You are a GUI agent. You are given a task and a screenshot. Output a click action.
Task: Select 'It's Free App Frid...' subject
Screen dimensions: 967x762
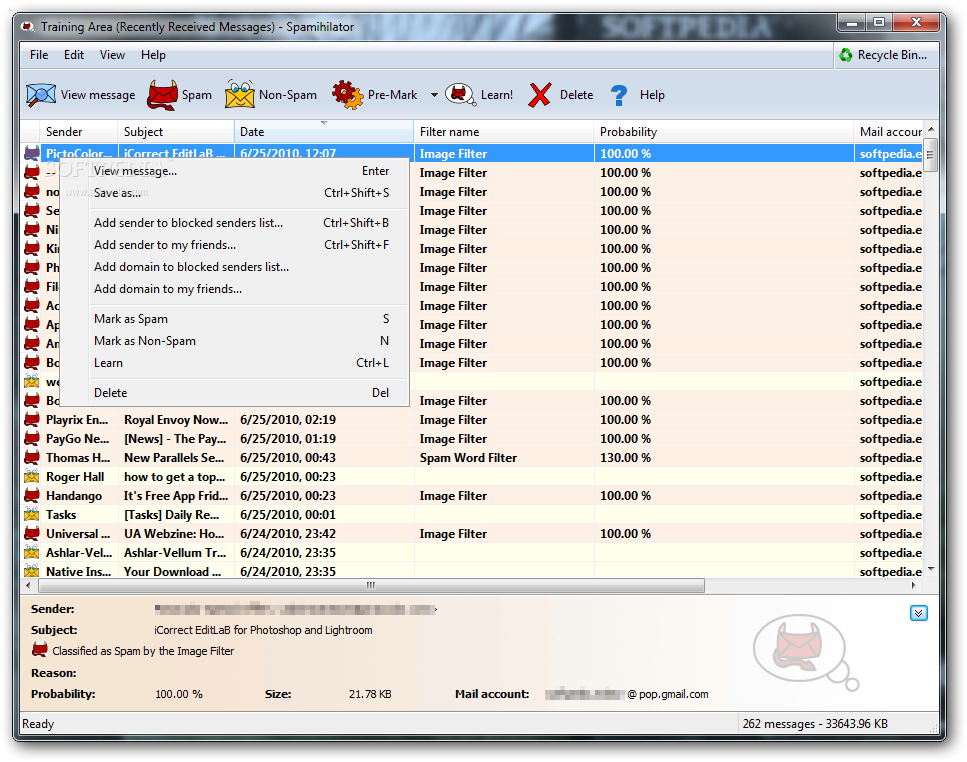coord(176,496)
